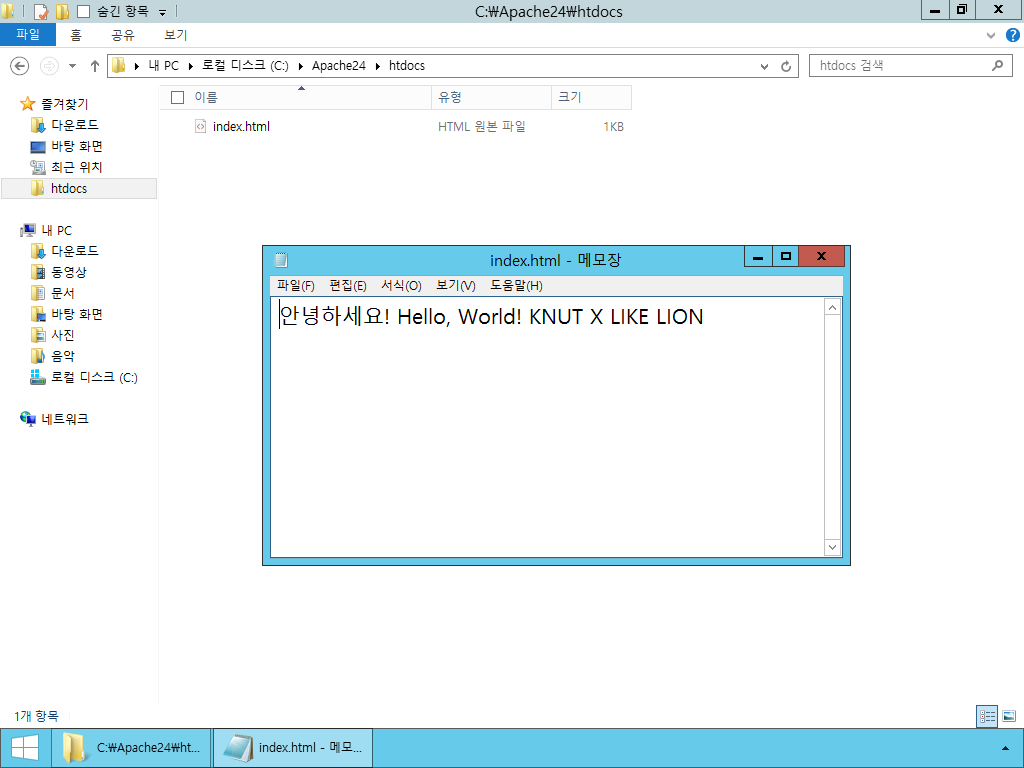
Task: Open the Windows Start button
Action: pyautogui.click(x=25, y=748)
